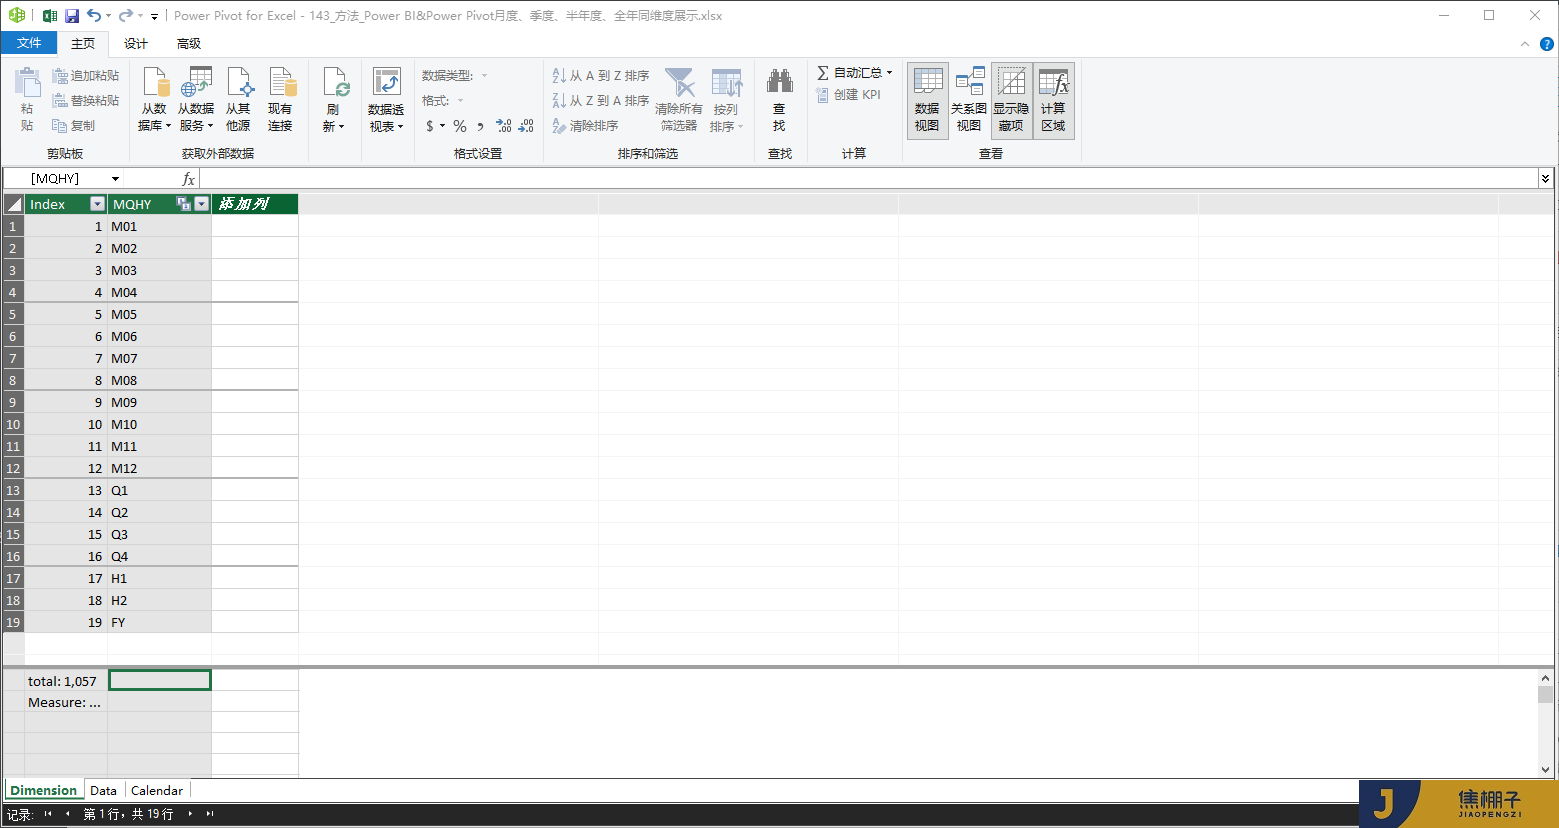Image resolution: width=1559 pixels, height=828 pixels.
Task: Apply currency format with $ icon
Action: point(430,126)
